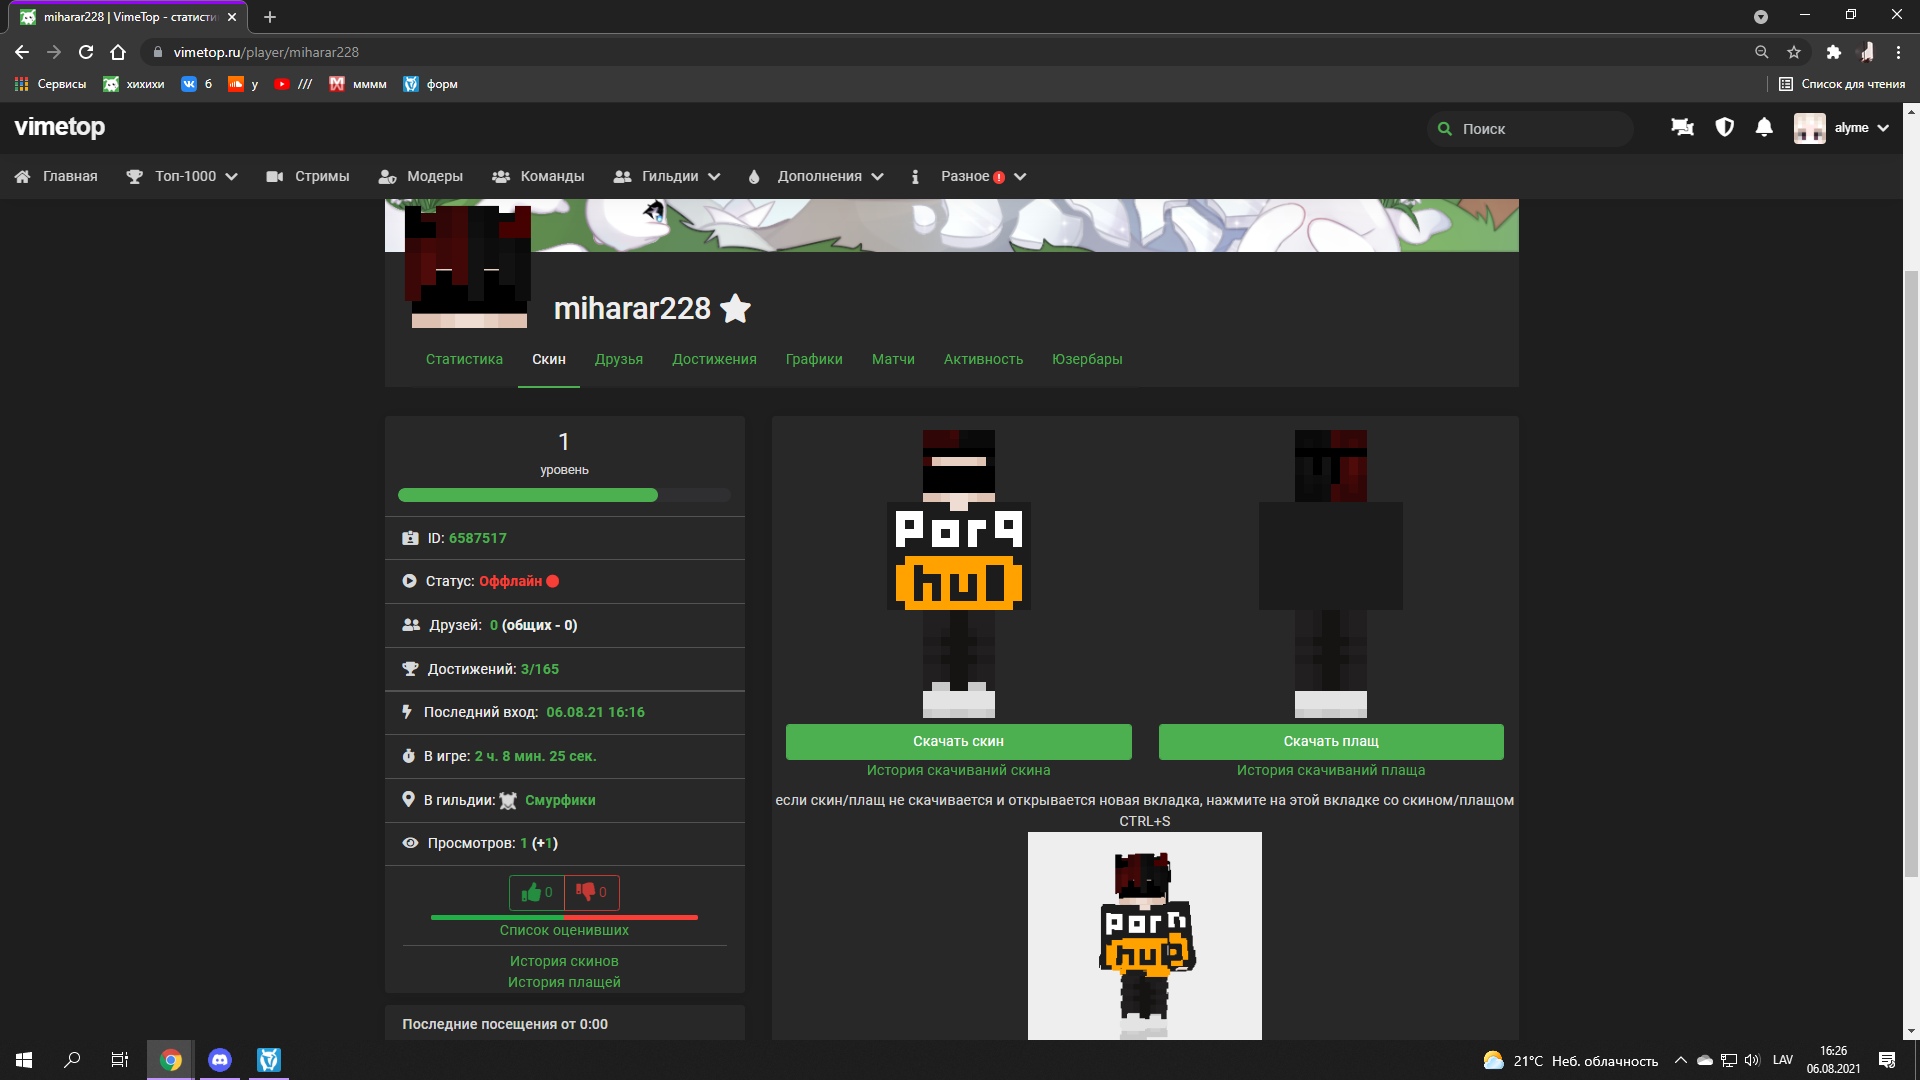Viewport: 1920px width, 1080px height.
Task: Click the shield icon in header
Action: [x=1724, y=128]
